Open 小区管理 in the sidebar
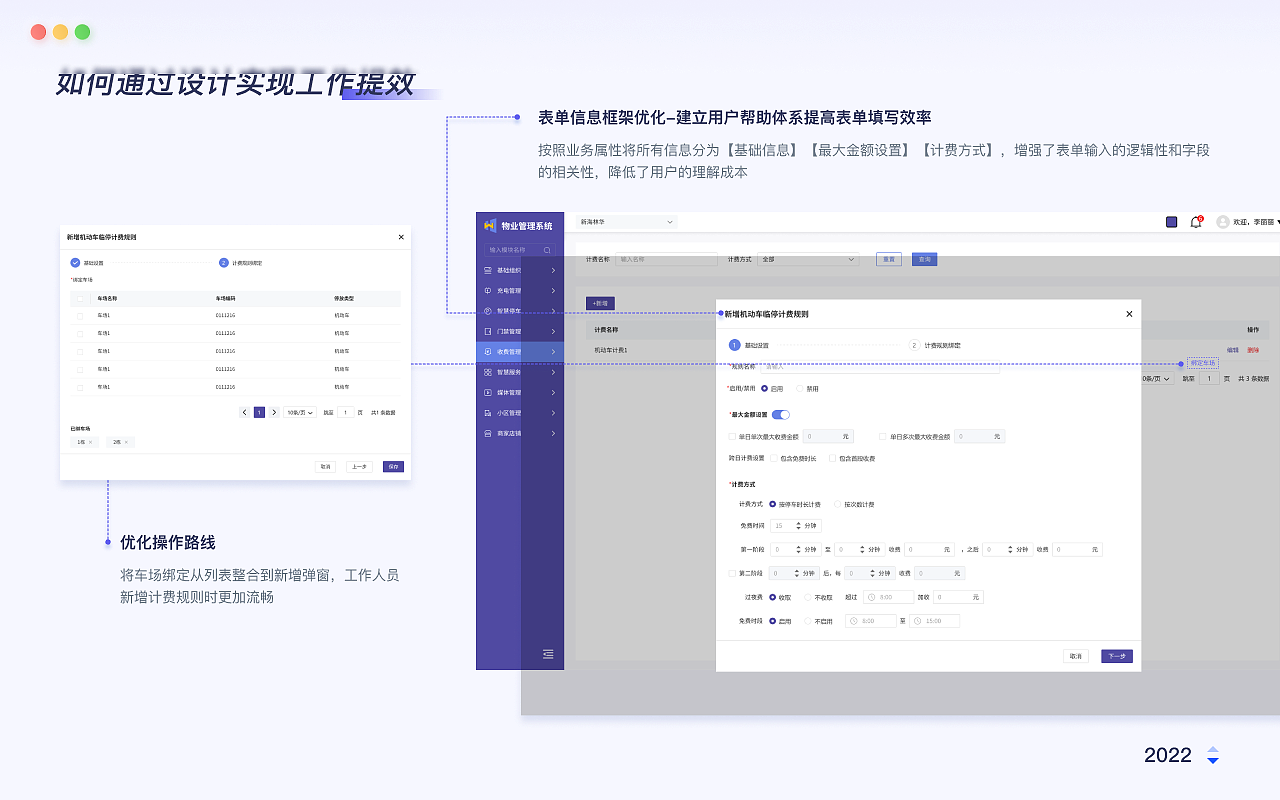Image resolution: width=1280 pixels, height=800 pixels. tap(520, 413)
